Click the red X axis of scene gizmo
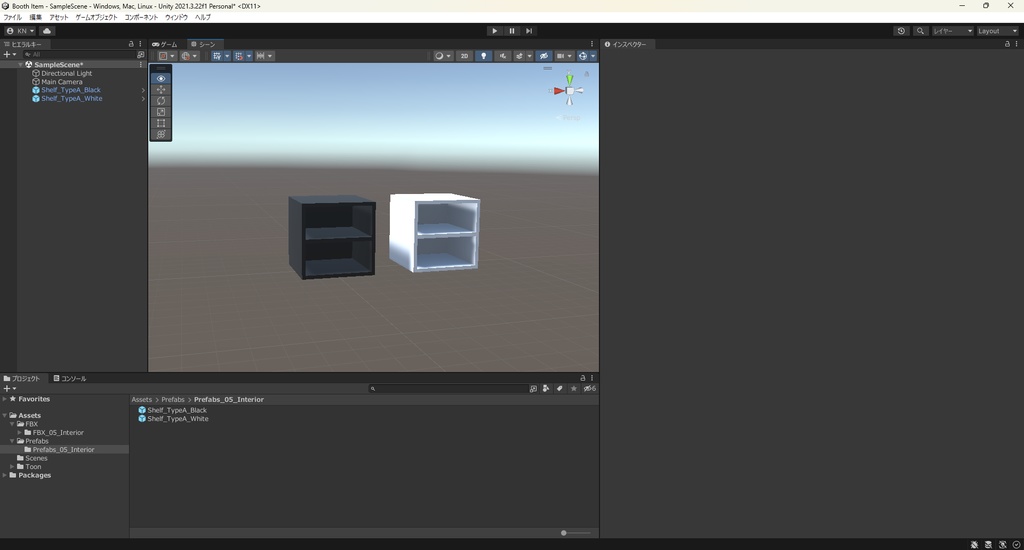 (x=558, y=91)
